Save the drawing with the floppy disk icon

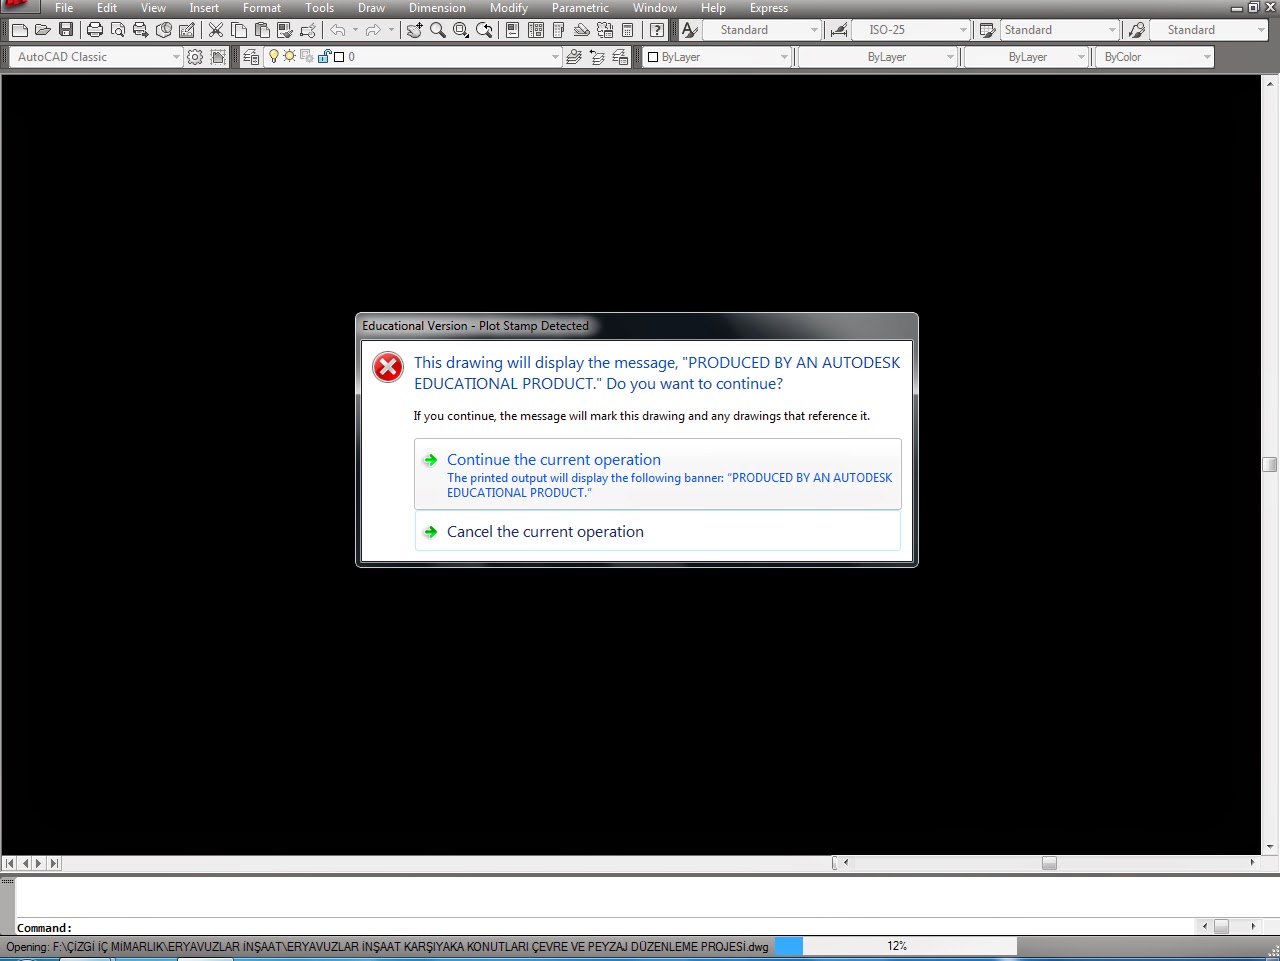click(66, 30)
